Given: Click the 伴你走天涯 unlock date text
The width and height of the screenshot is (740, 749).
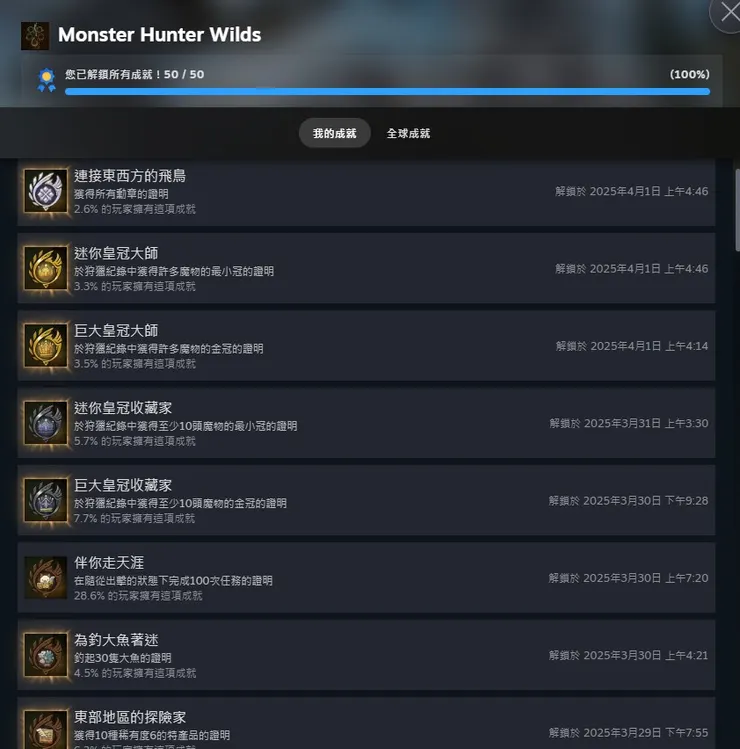Looking at the screenshot, I should point(628,578).
